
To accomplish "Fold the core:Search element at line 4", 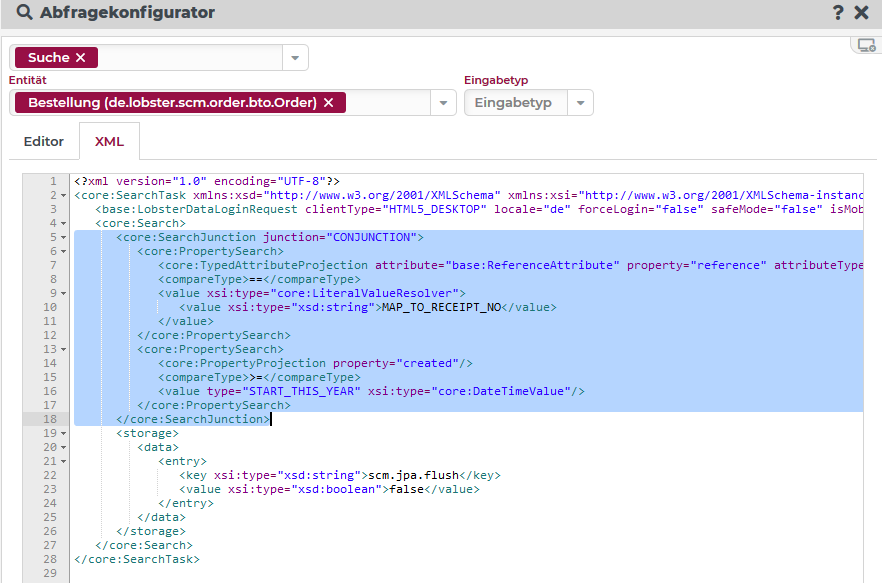I will [65, 224].
